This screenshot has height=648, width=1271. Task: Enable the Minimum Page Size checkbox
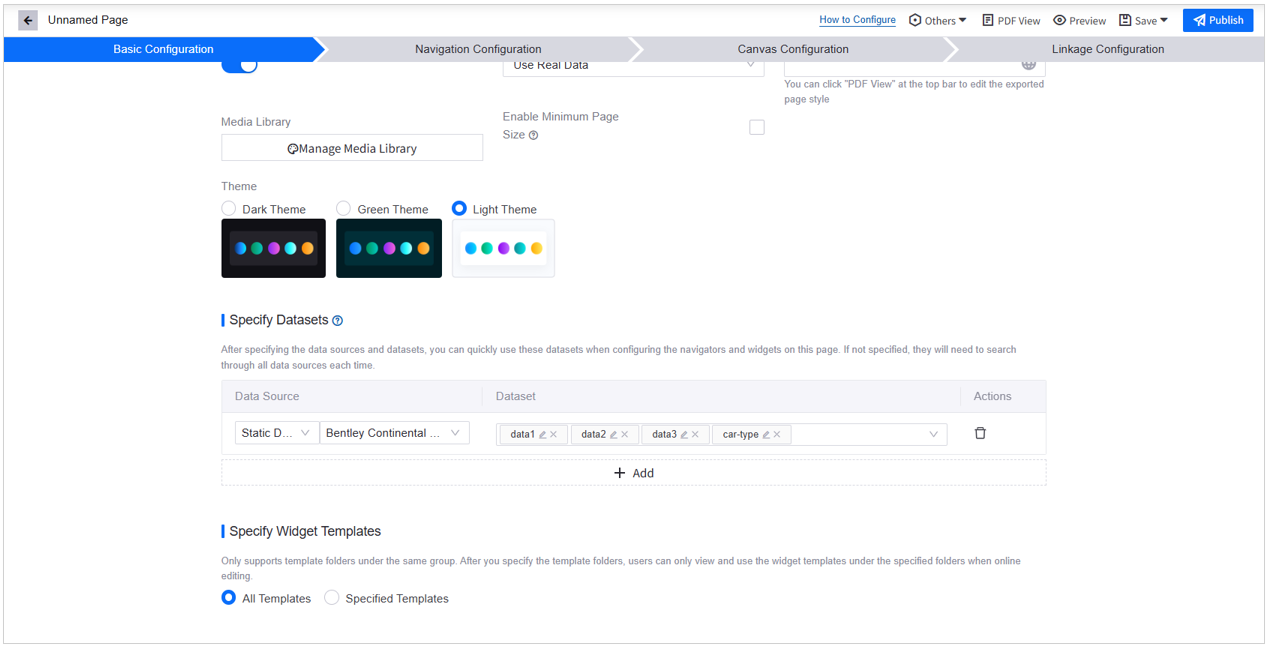pos(757,127)
